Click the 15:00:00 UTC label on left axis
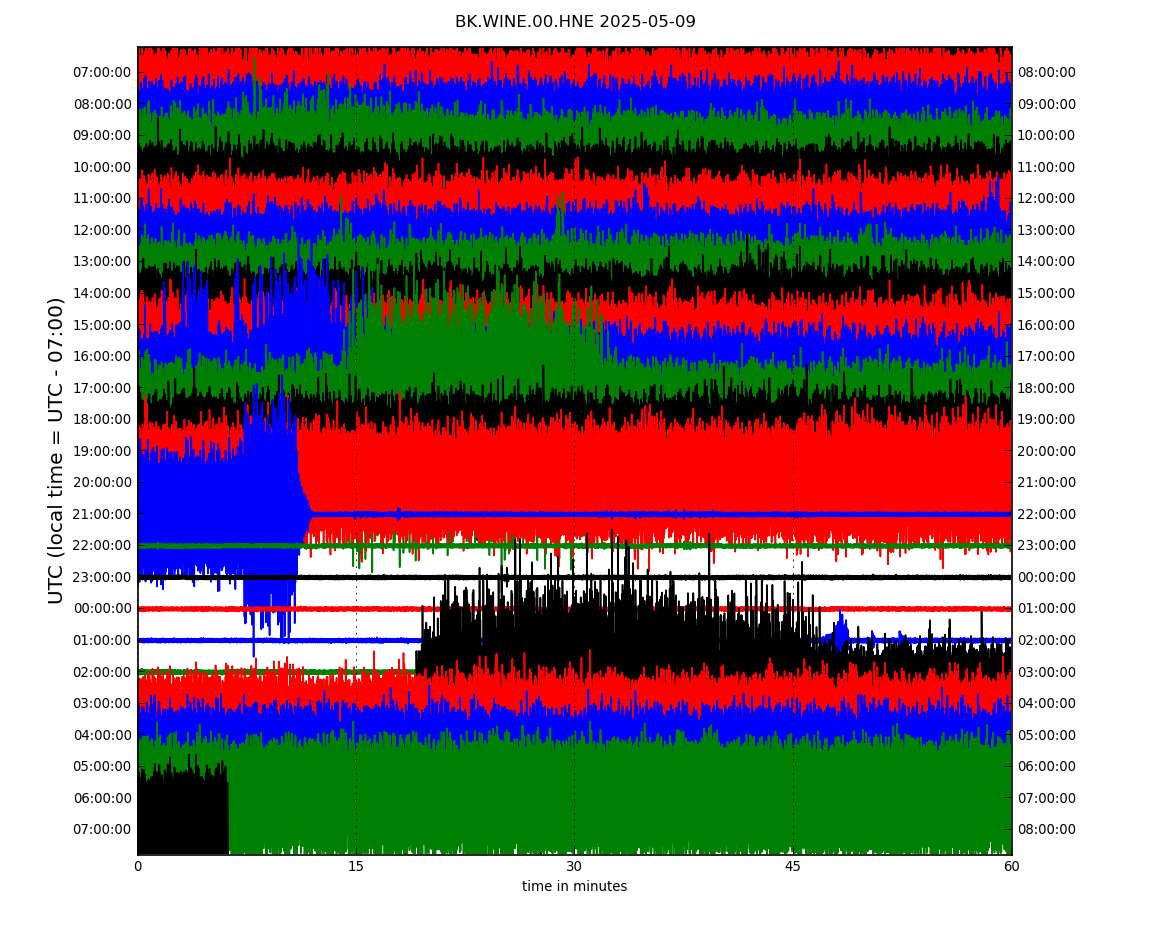Screen dimensions: 1150x950 pos(102,325)
